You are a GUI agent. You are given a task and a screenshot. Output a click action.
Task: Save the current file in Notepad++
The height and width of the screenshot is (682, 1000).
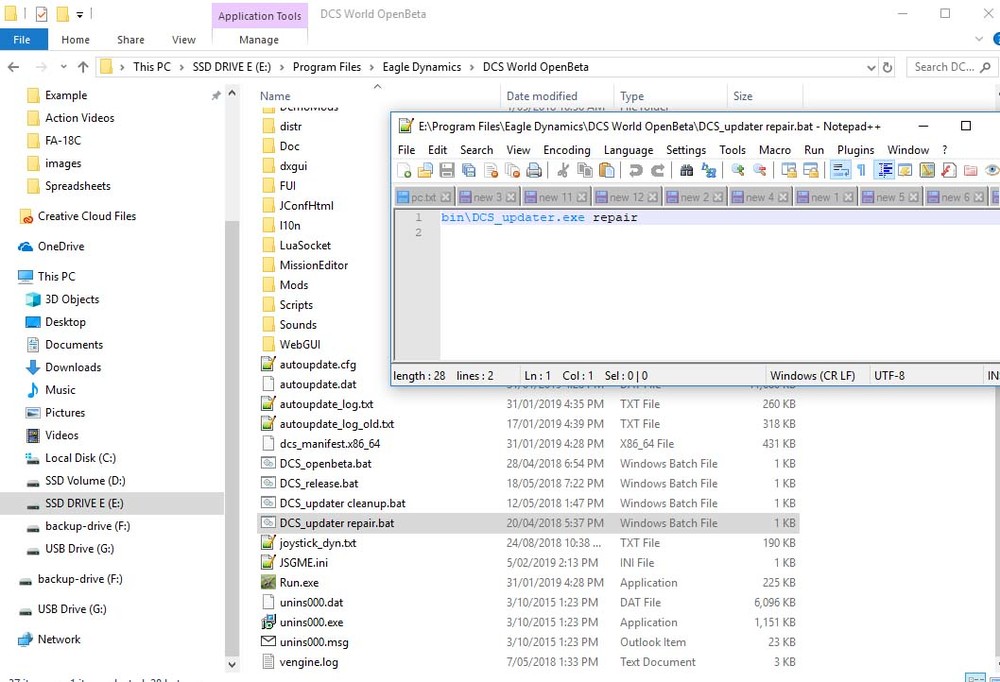click(448, 170)
